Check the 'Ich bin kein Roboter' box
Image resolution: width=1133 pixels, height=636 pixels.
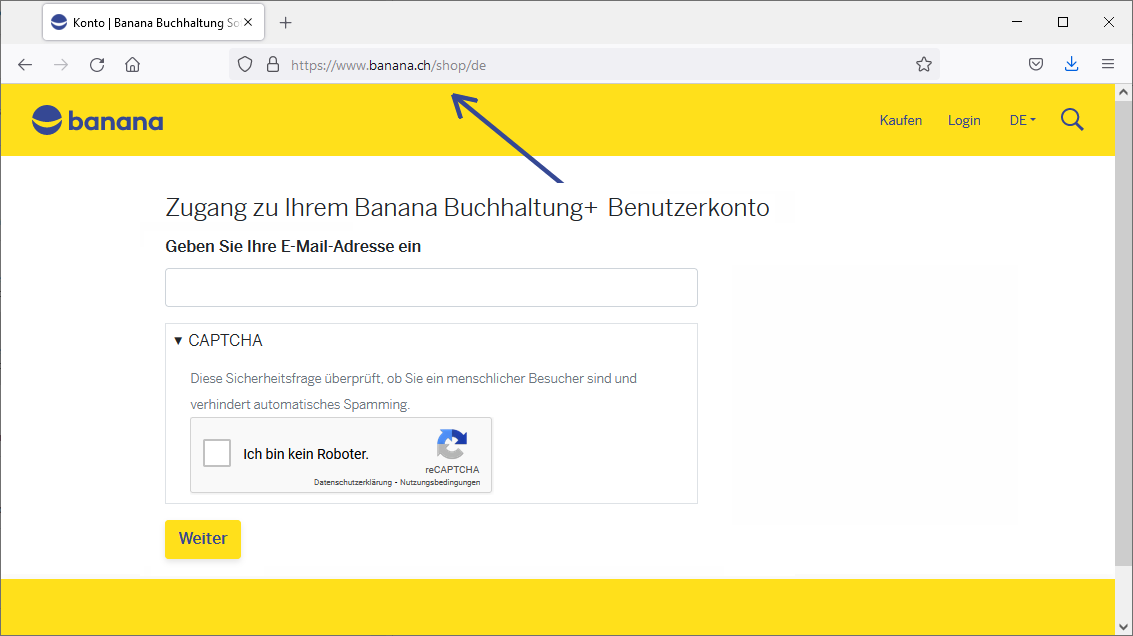click(x=217, y=454)
